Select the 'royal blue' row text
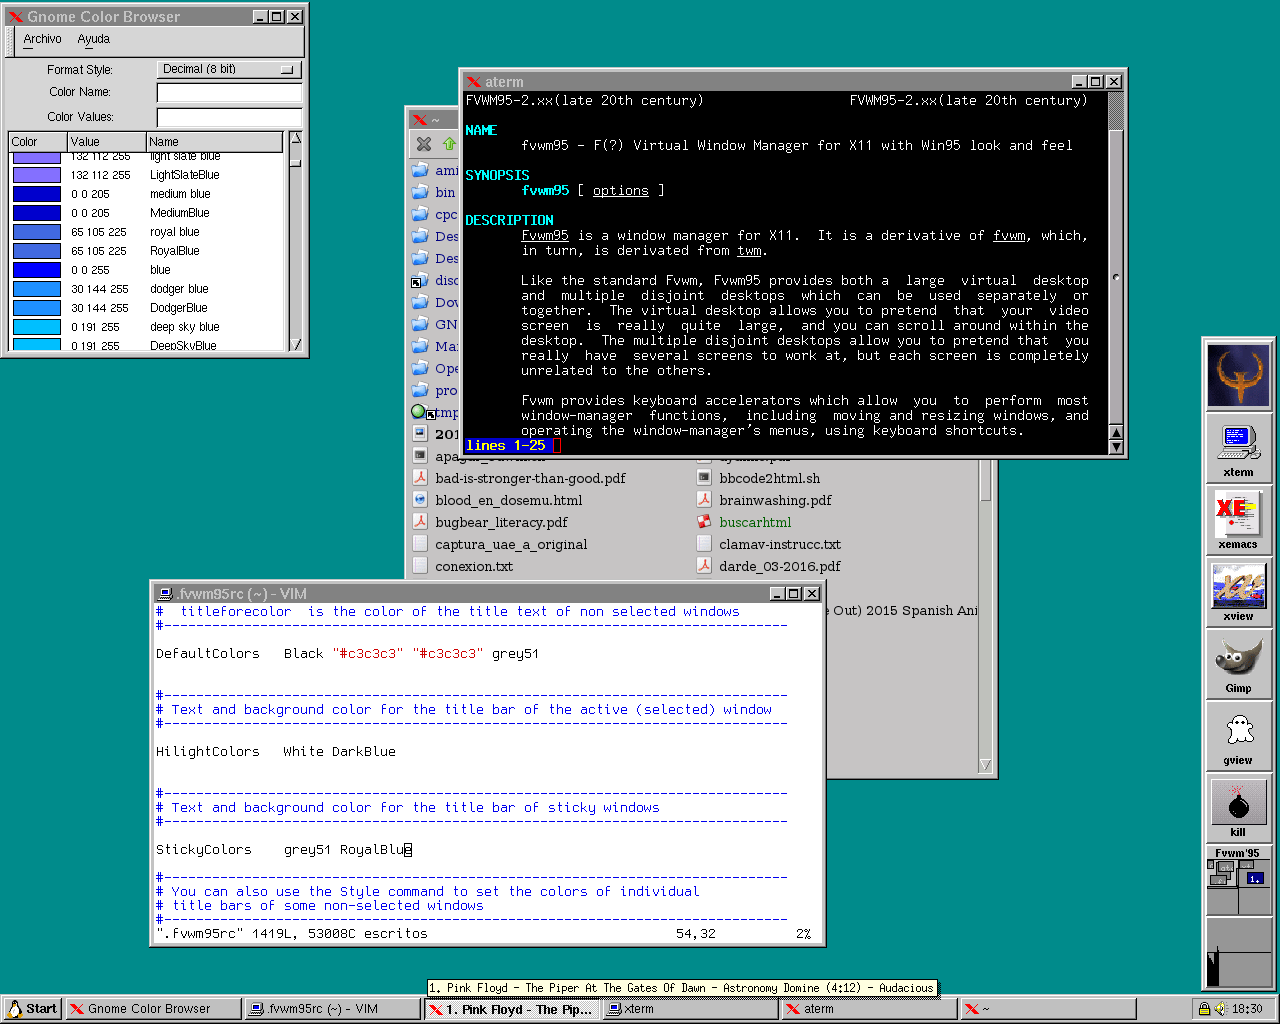The width and height of the screenshot is (1280, 1024). (x=175, y=232)
